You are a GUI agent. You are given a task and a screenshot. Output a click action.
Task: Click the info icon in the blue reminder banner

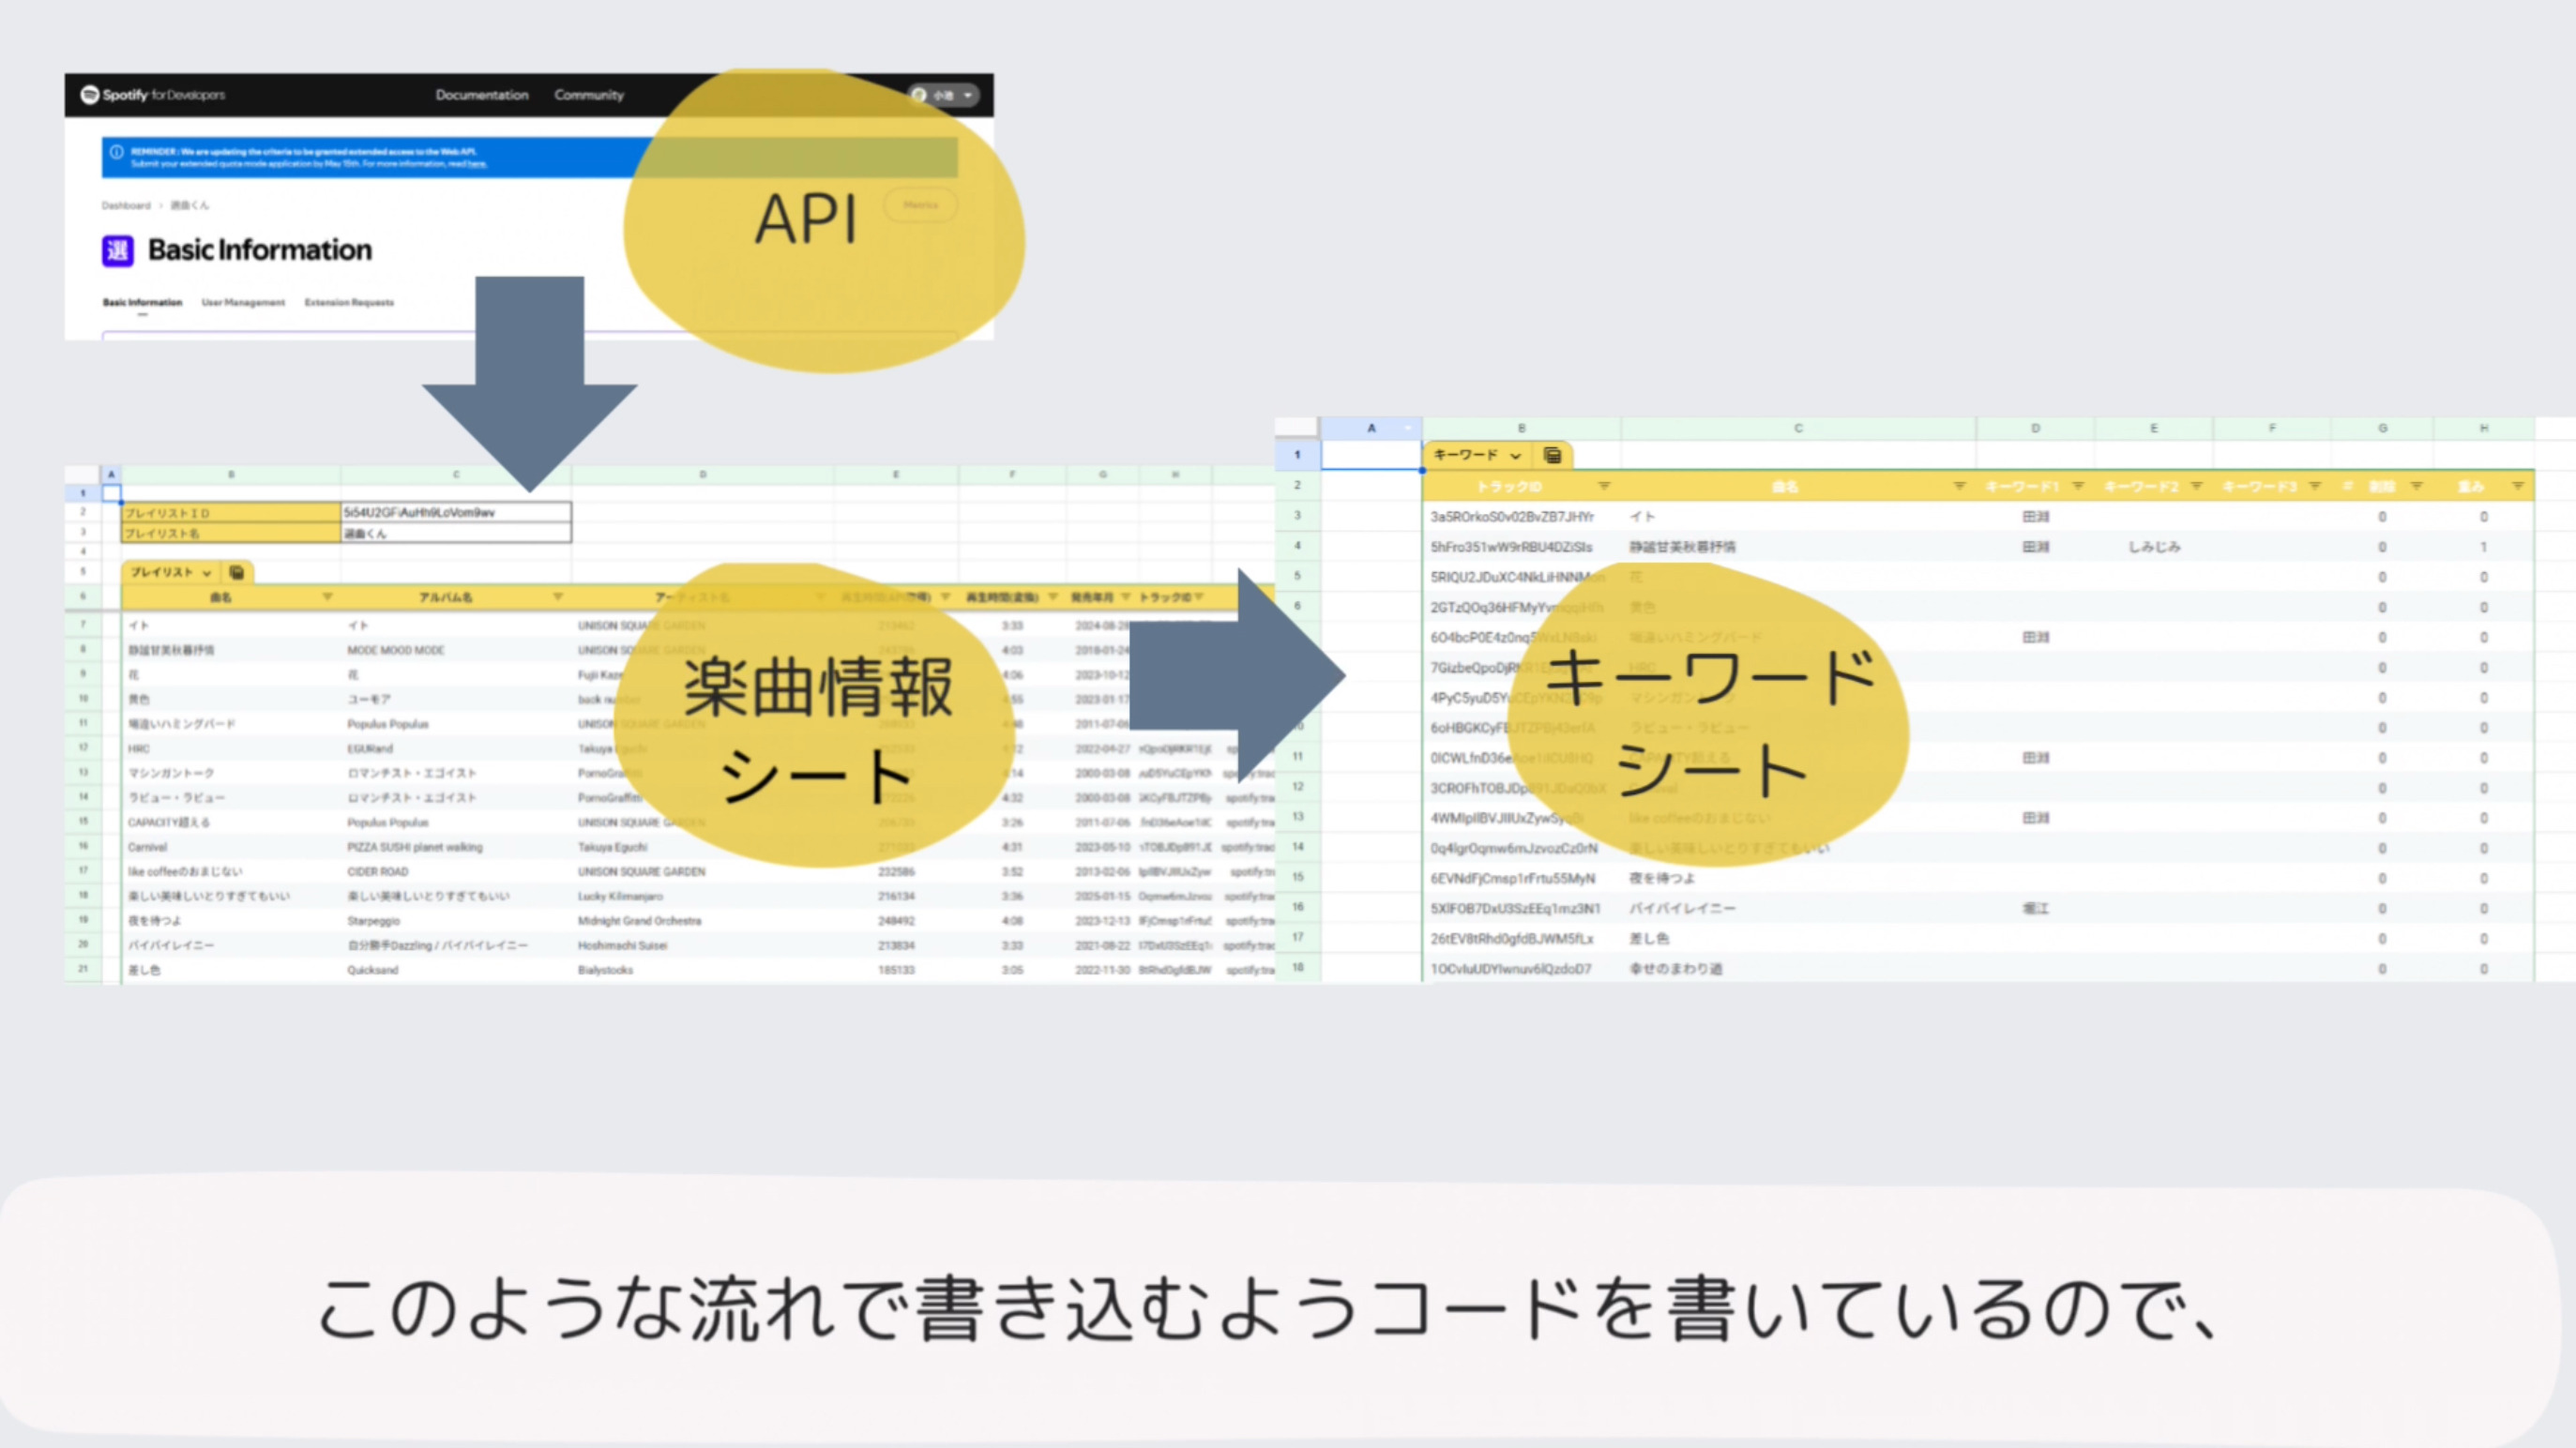pos(116,152)
